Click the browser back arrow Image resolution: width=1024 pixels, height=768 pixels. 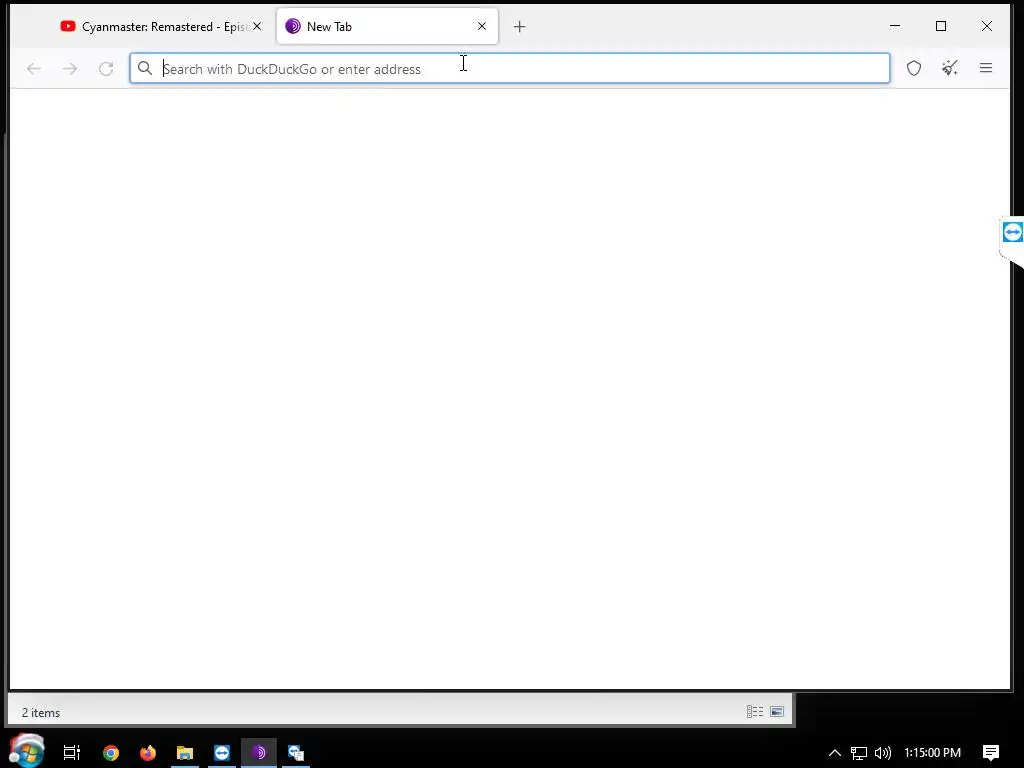pos(34,69)
